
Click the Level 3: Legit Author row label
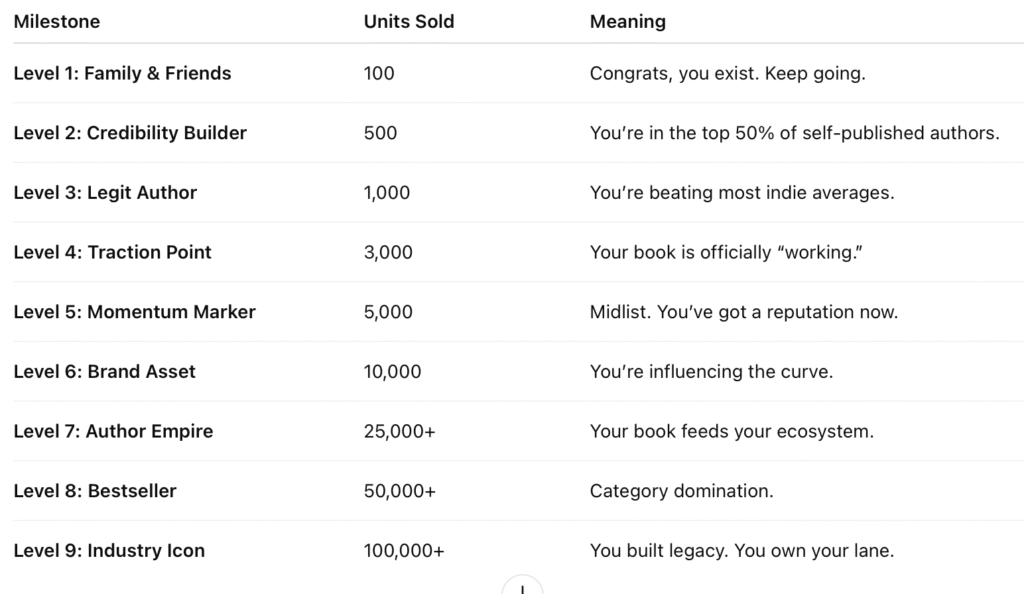click(x=105, y=193)
